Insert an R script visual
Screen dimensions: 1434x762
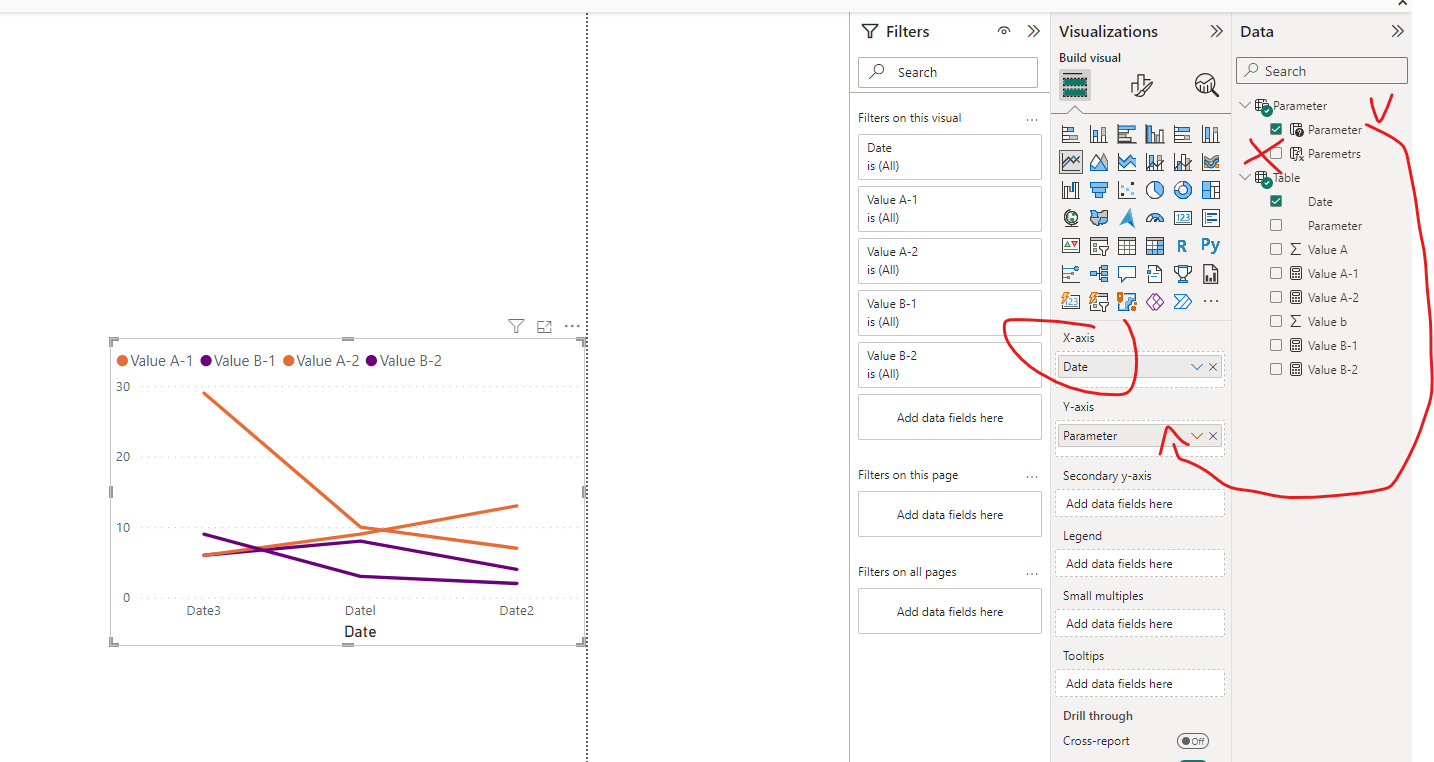[1183, 245]
